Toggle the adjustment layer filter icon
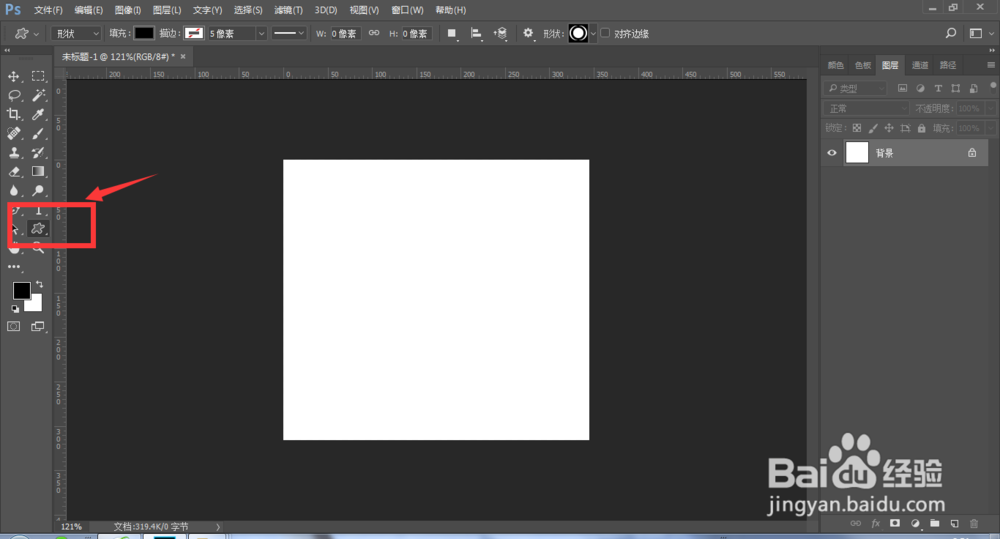 pyautogui.click(x=920, y=88)
